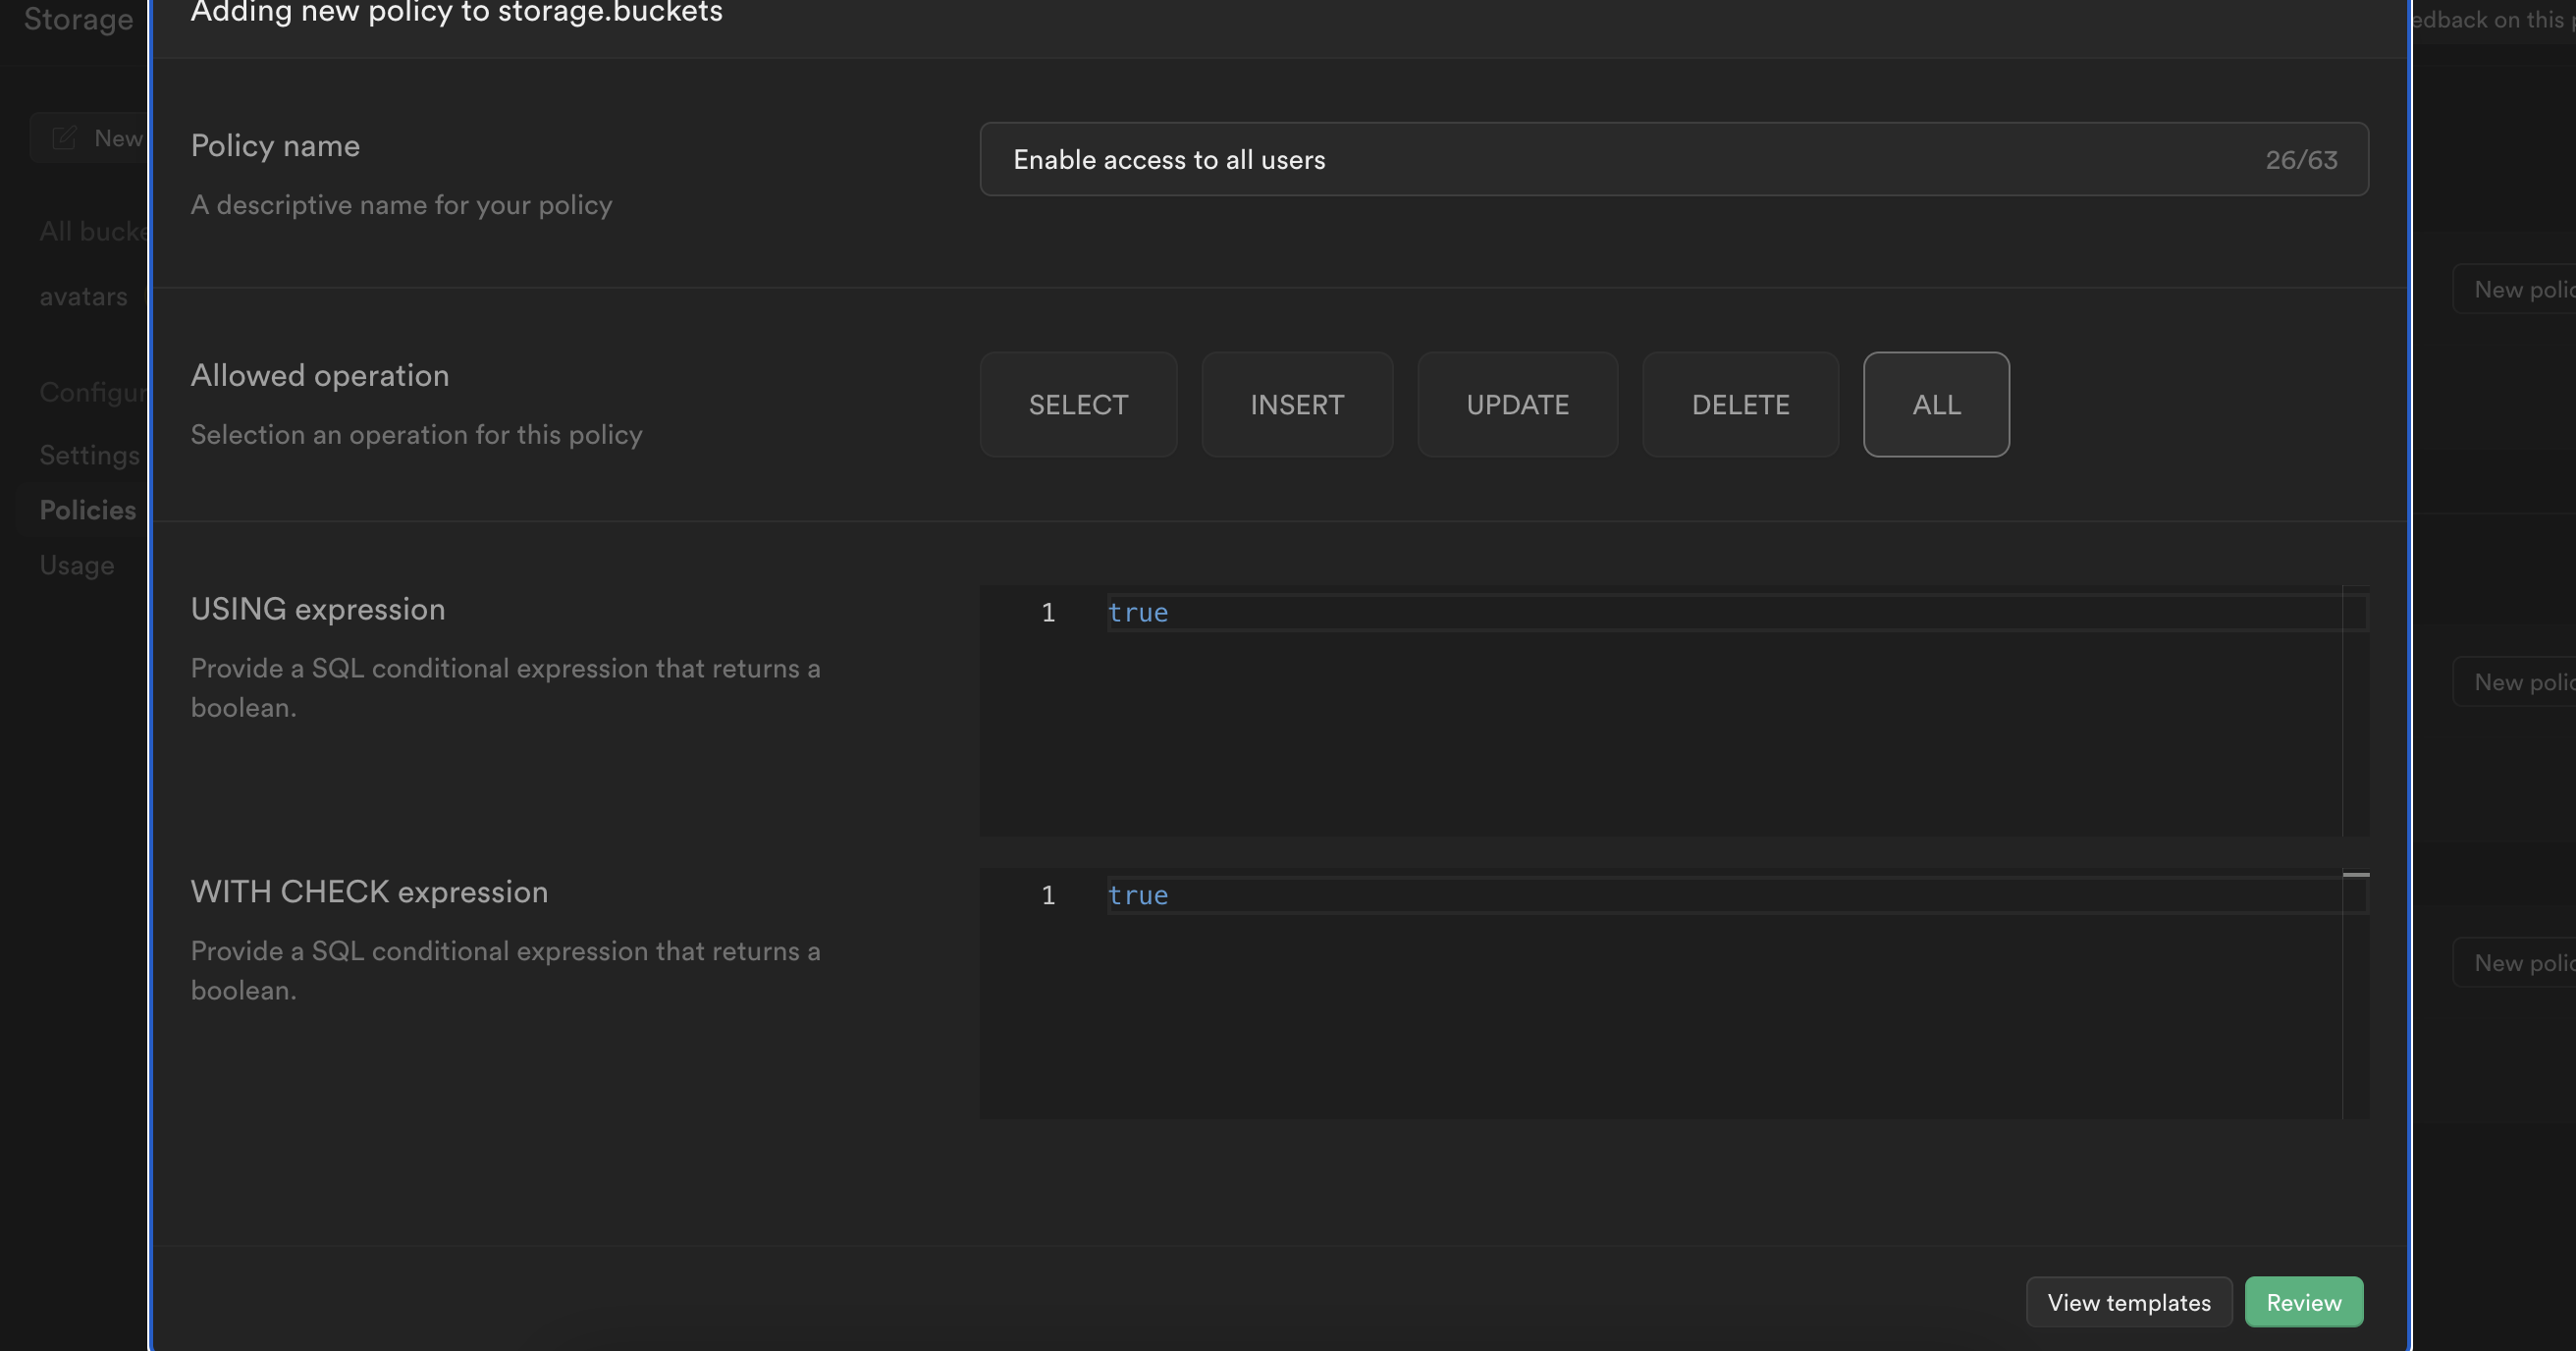This screenshot has height=1351, width=2576.
Task: Select the SELECT operation
Action: (x=1078, y=404)
